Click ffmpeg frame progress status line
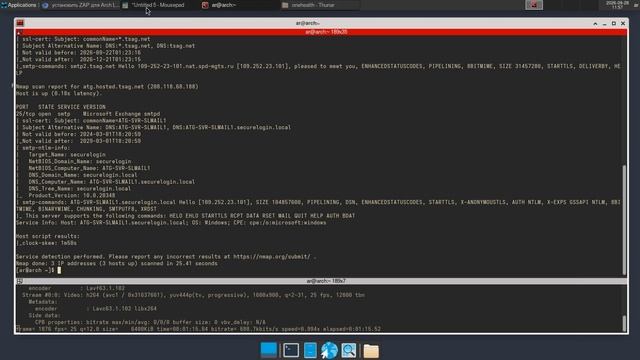This screenshot has height=360, width=640. click(198, 329)
